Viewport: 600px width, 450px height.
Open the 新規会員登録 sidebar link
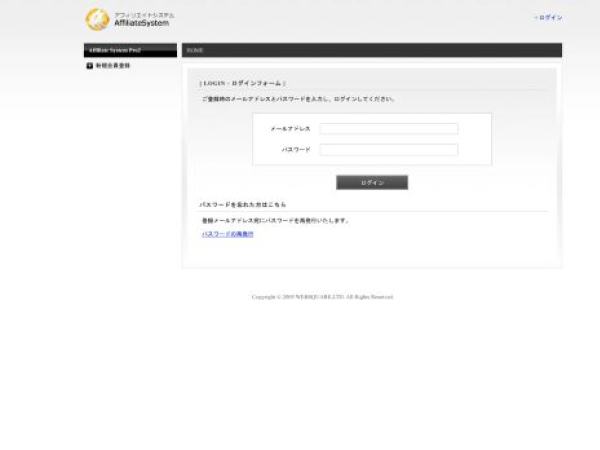(112, 66)
